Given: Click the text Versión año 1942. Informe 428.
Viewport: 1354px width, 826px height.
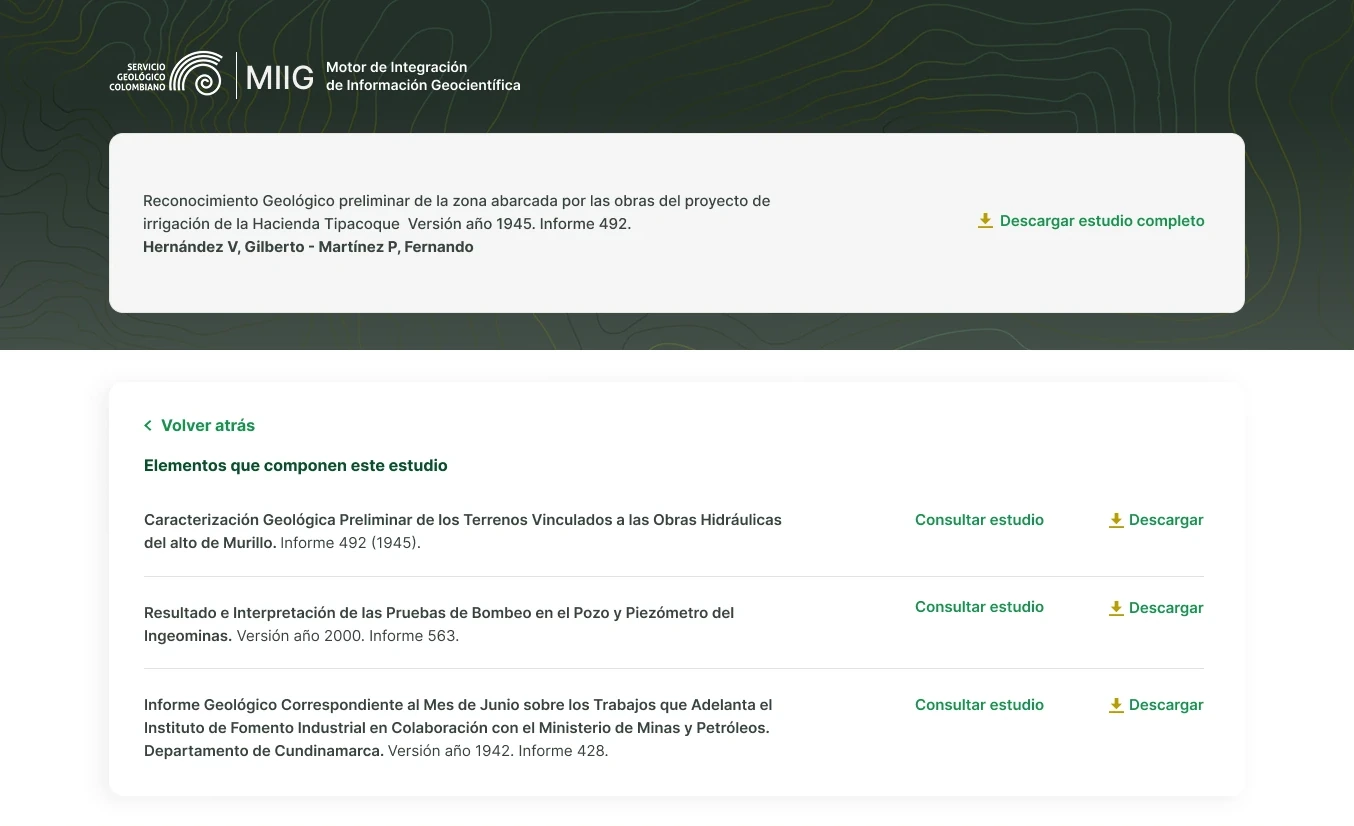Looking at the screenshot, I should [498, 751].
